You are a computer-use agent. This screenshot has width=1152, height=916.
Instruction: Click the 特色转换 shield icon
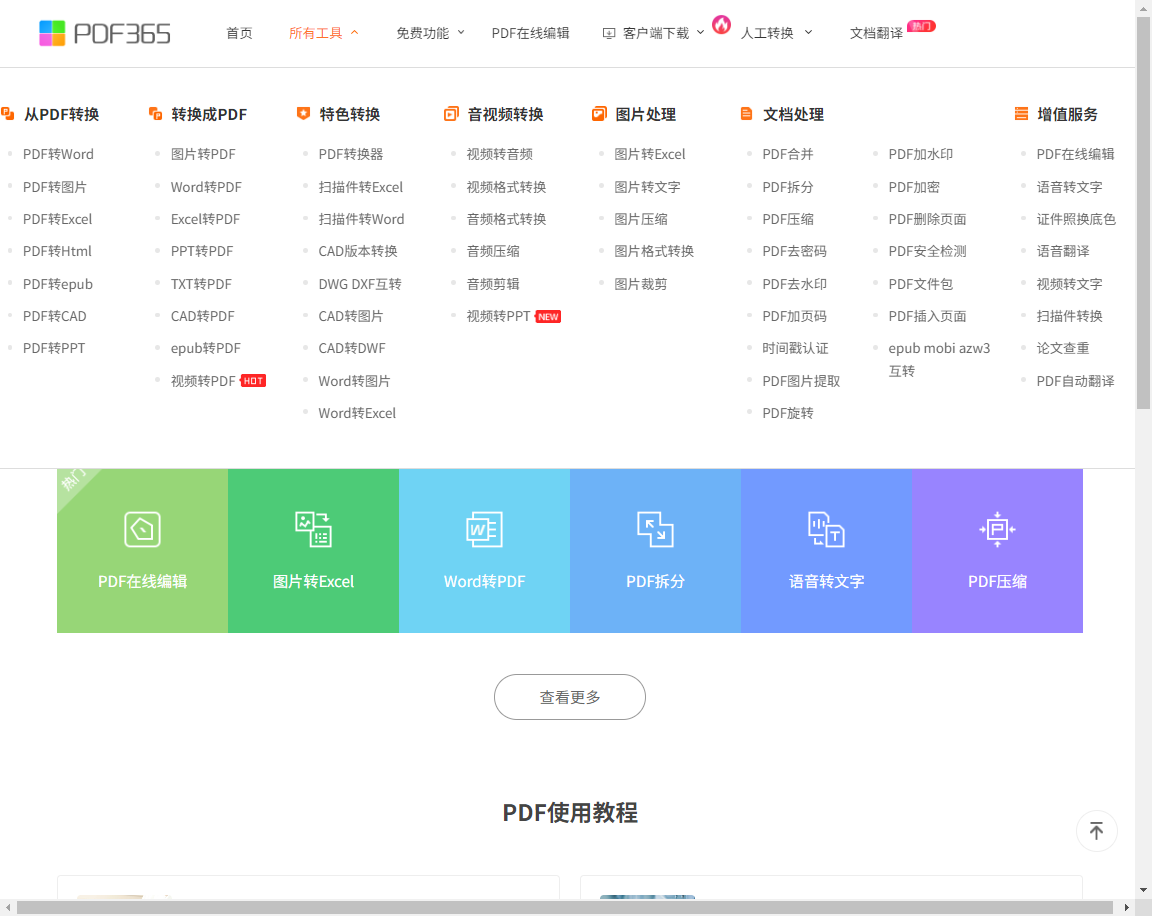[x=303, y=113]
